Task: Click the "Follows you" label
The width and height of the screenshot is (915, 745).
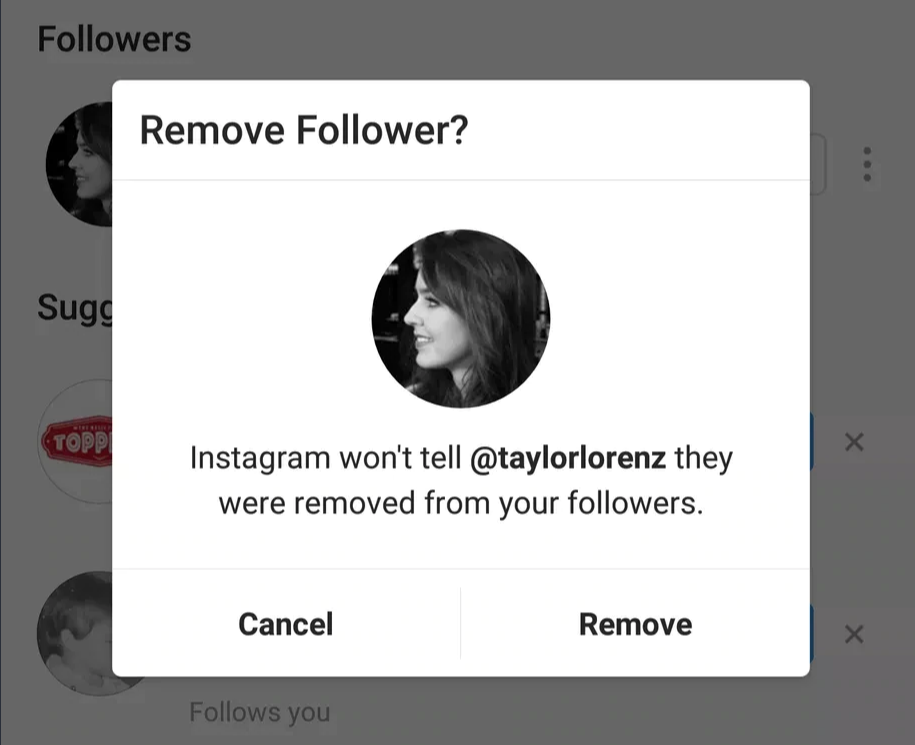Action: (x=259, y=712)
